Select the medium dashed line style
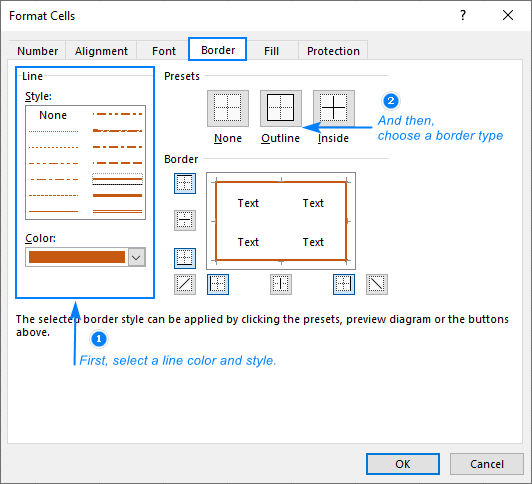The image size is (532, 484). [117, 163]
